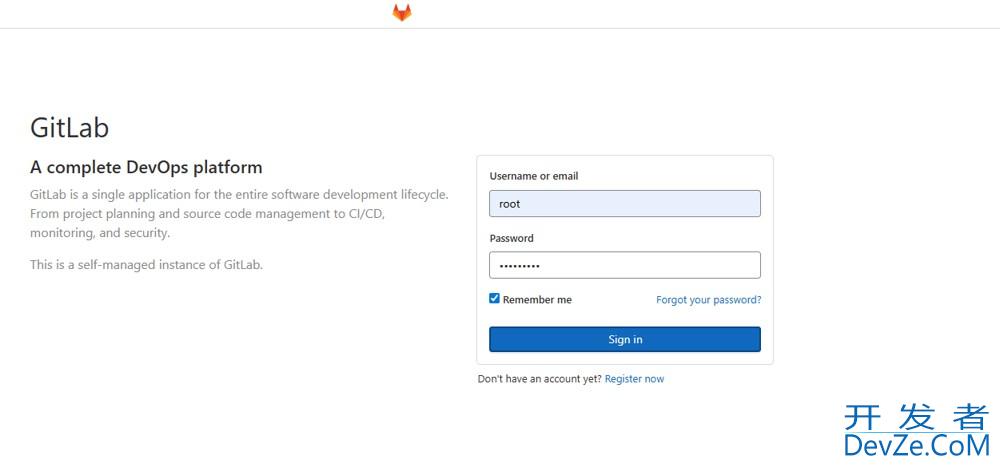Click the Remember me label

tap(537, 299)
